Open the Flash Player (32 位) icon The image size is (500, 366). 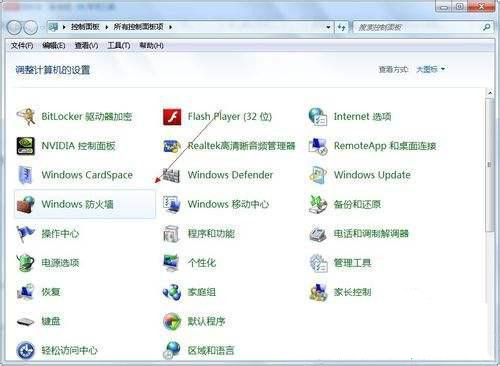172,117
